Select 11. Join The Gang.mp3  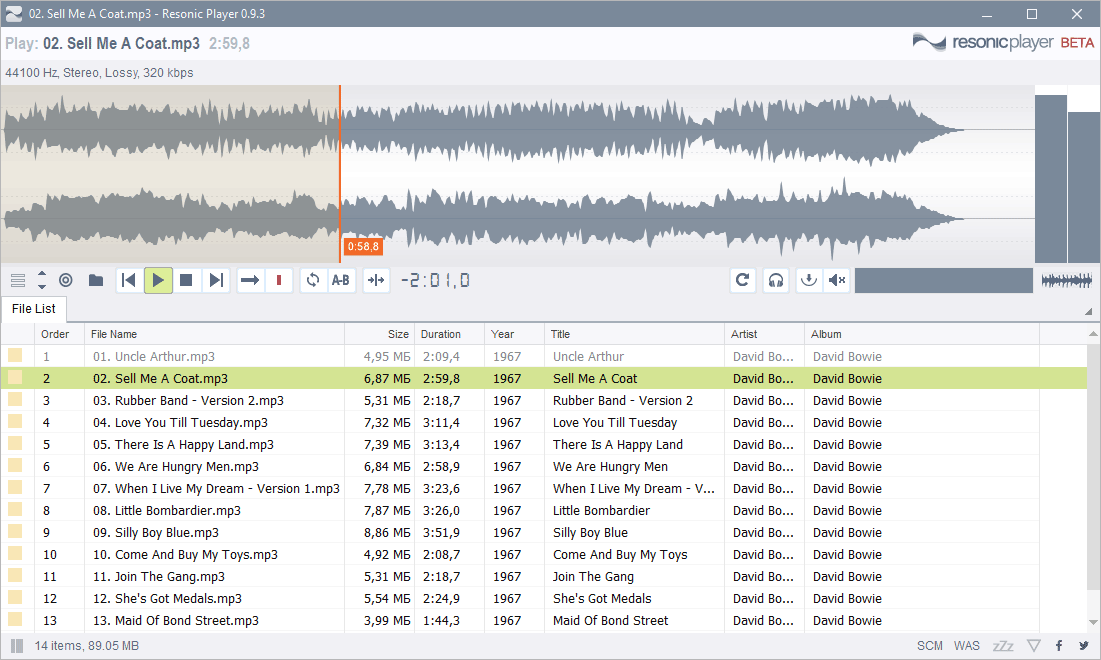(x=159, y=576)
